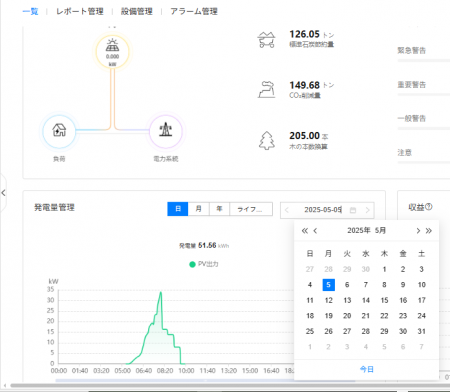450x392 pixels.
Task: Collapse the left sidebar arrow
Action: coord(3,193)
